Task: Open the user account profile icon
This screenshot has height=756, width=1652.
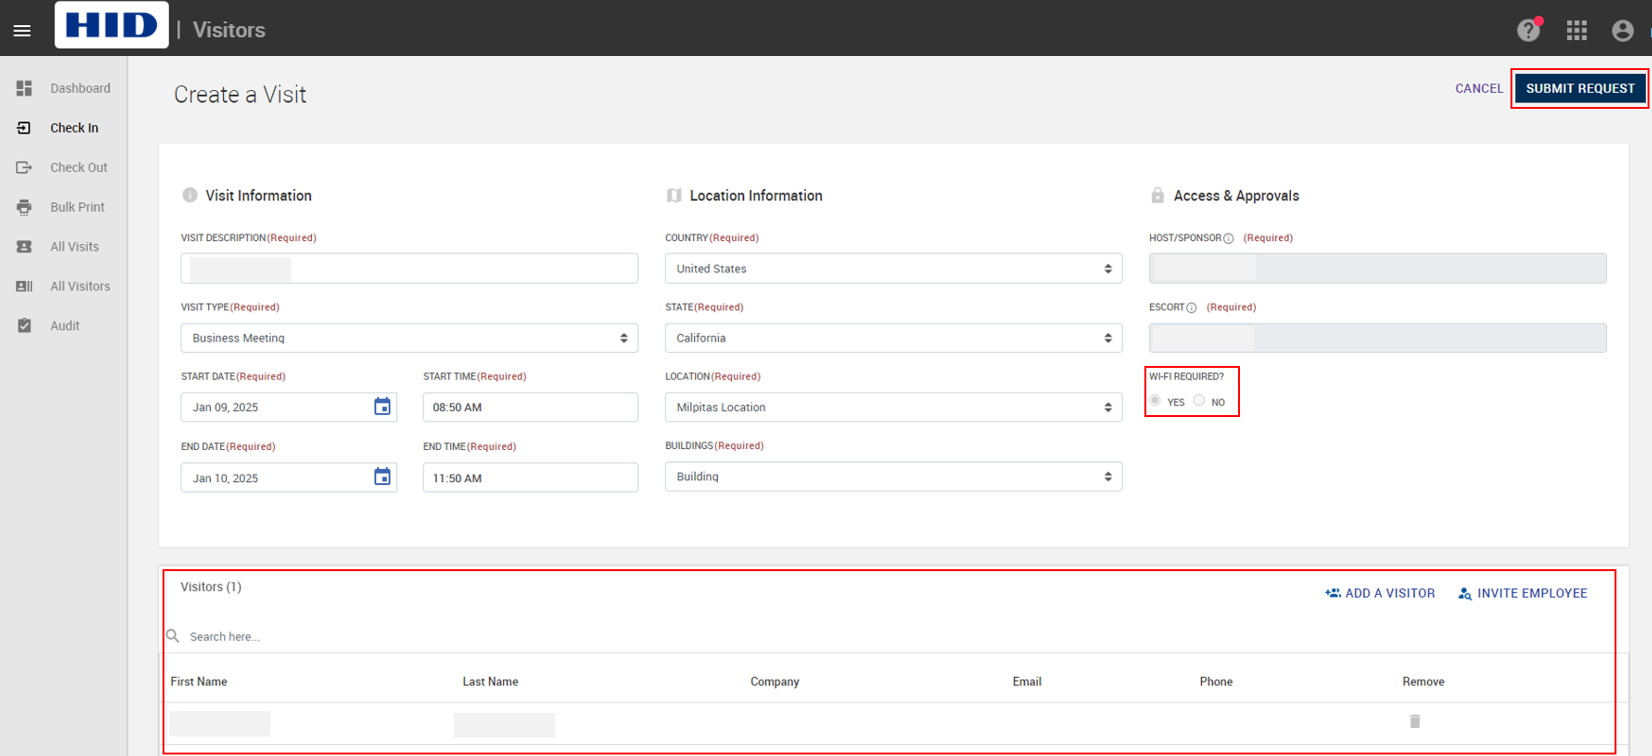Action: point(1622,30)
